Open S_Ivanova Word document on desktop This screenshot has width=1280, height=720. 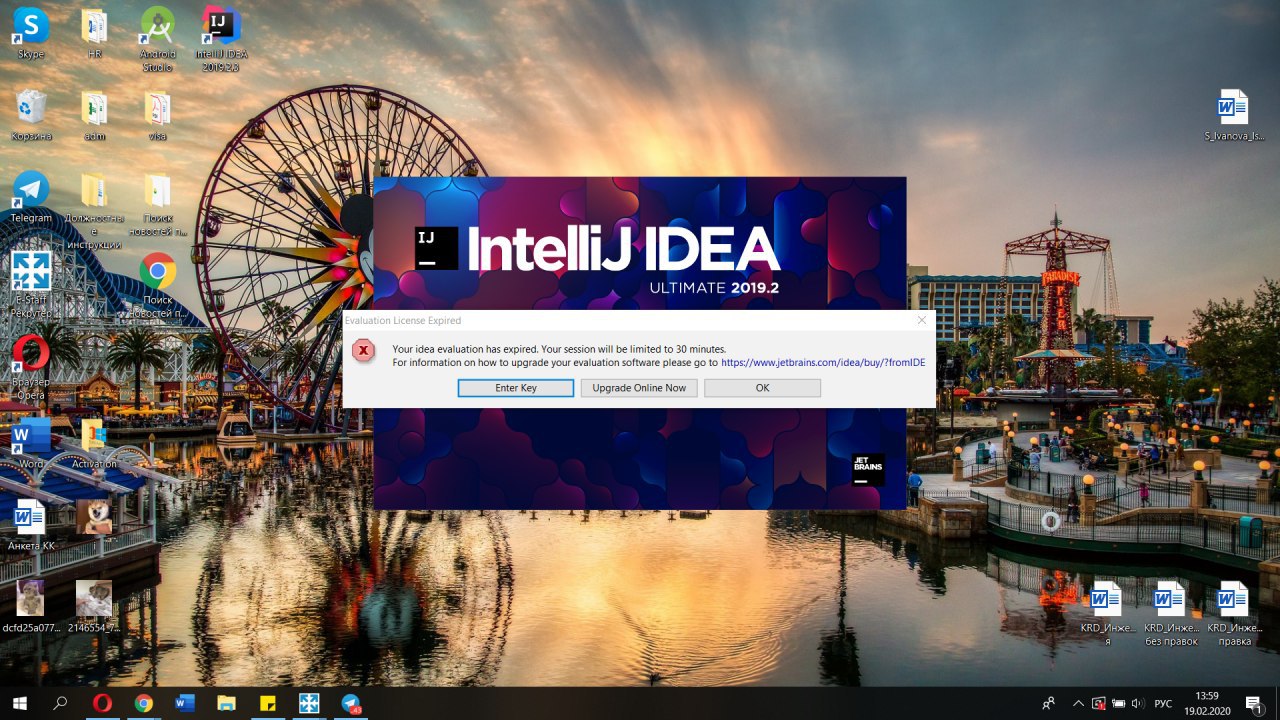pyautogui.click(x=1233, y=114)
